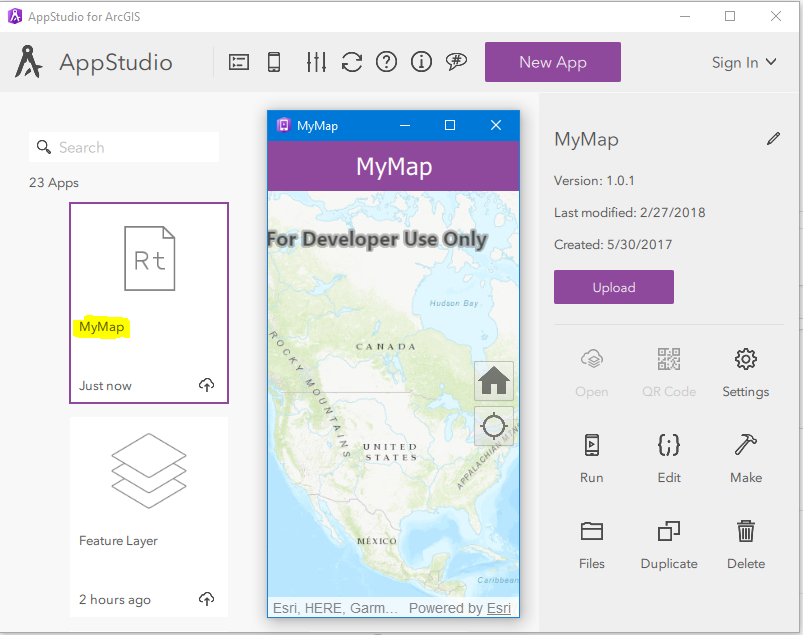The width and height of the screenshot is (803, 635).
Task: Click the MyMap purple header title
Action: (x=394, y=166)
